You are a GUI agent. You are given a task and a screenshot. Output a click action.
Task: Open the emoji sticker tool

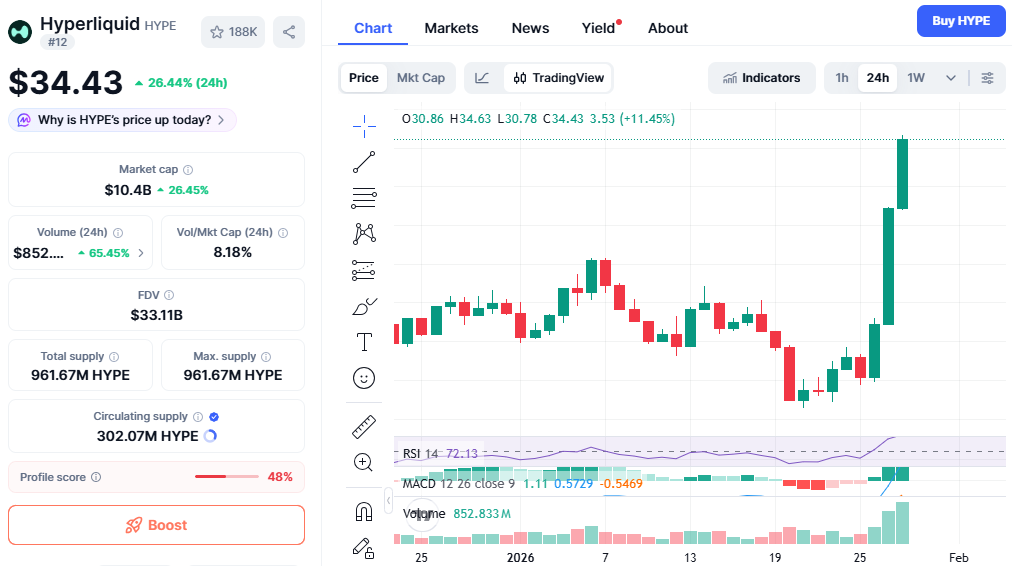(x=364, y=378)
